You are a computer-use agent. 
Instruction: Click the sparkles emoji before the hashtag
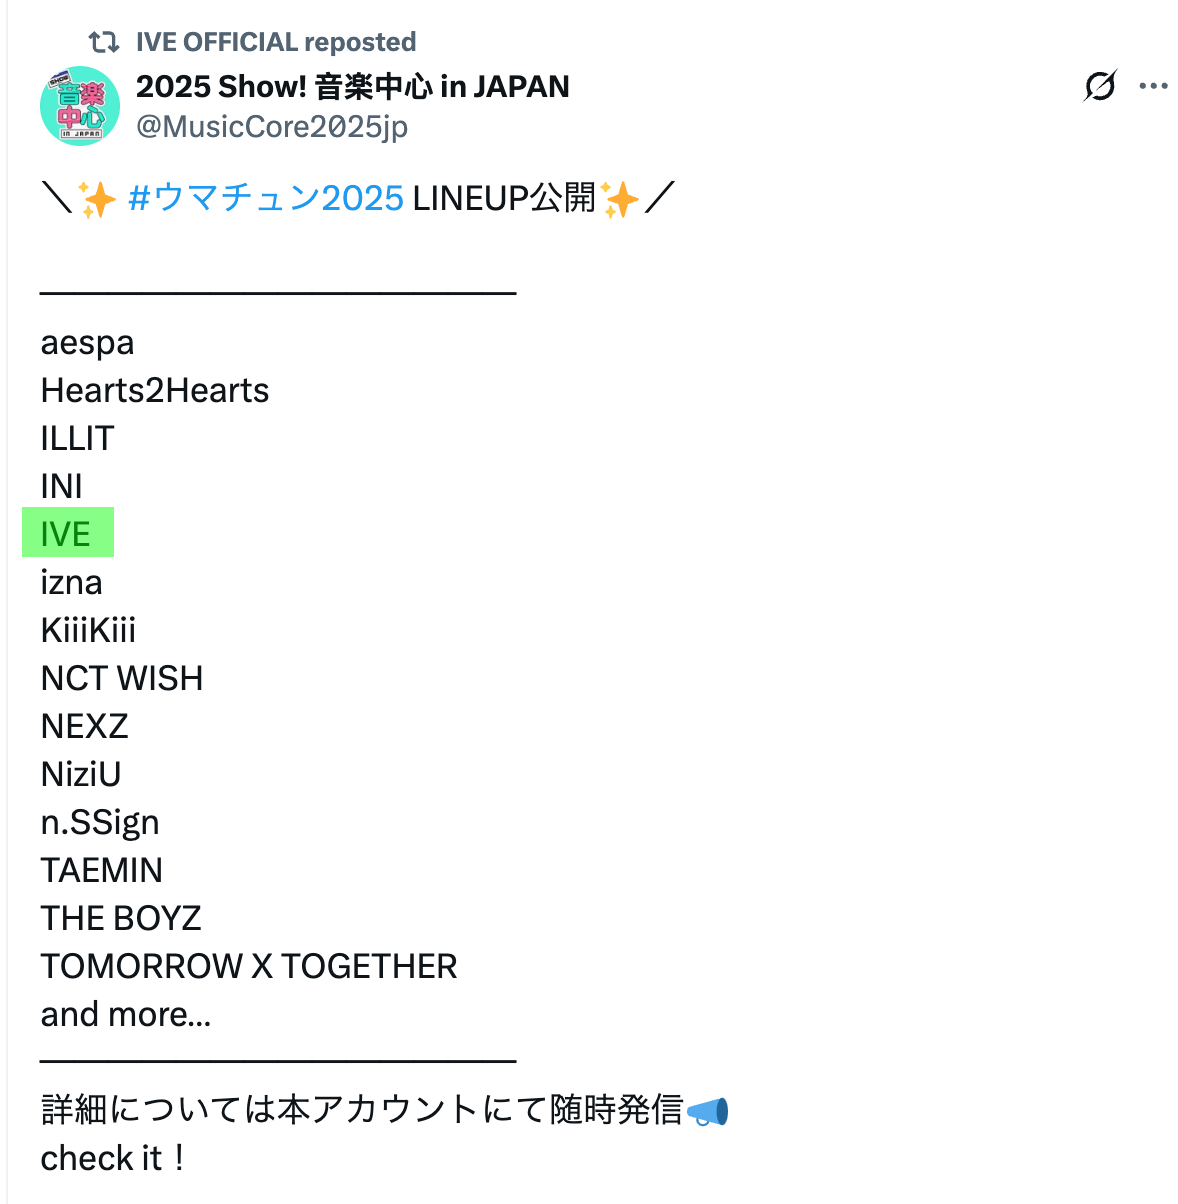coord(98,199)
